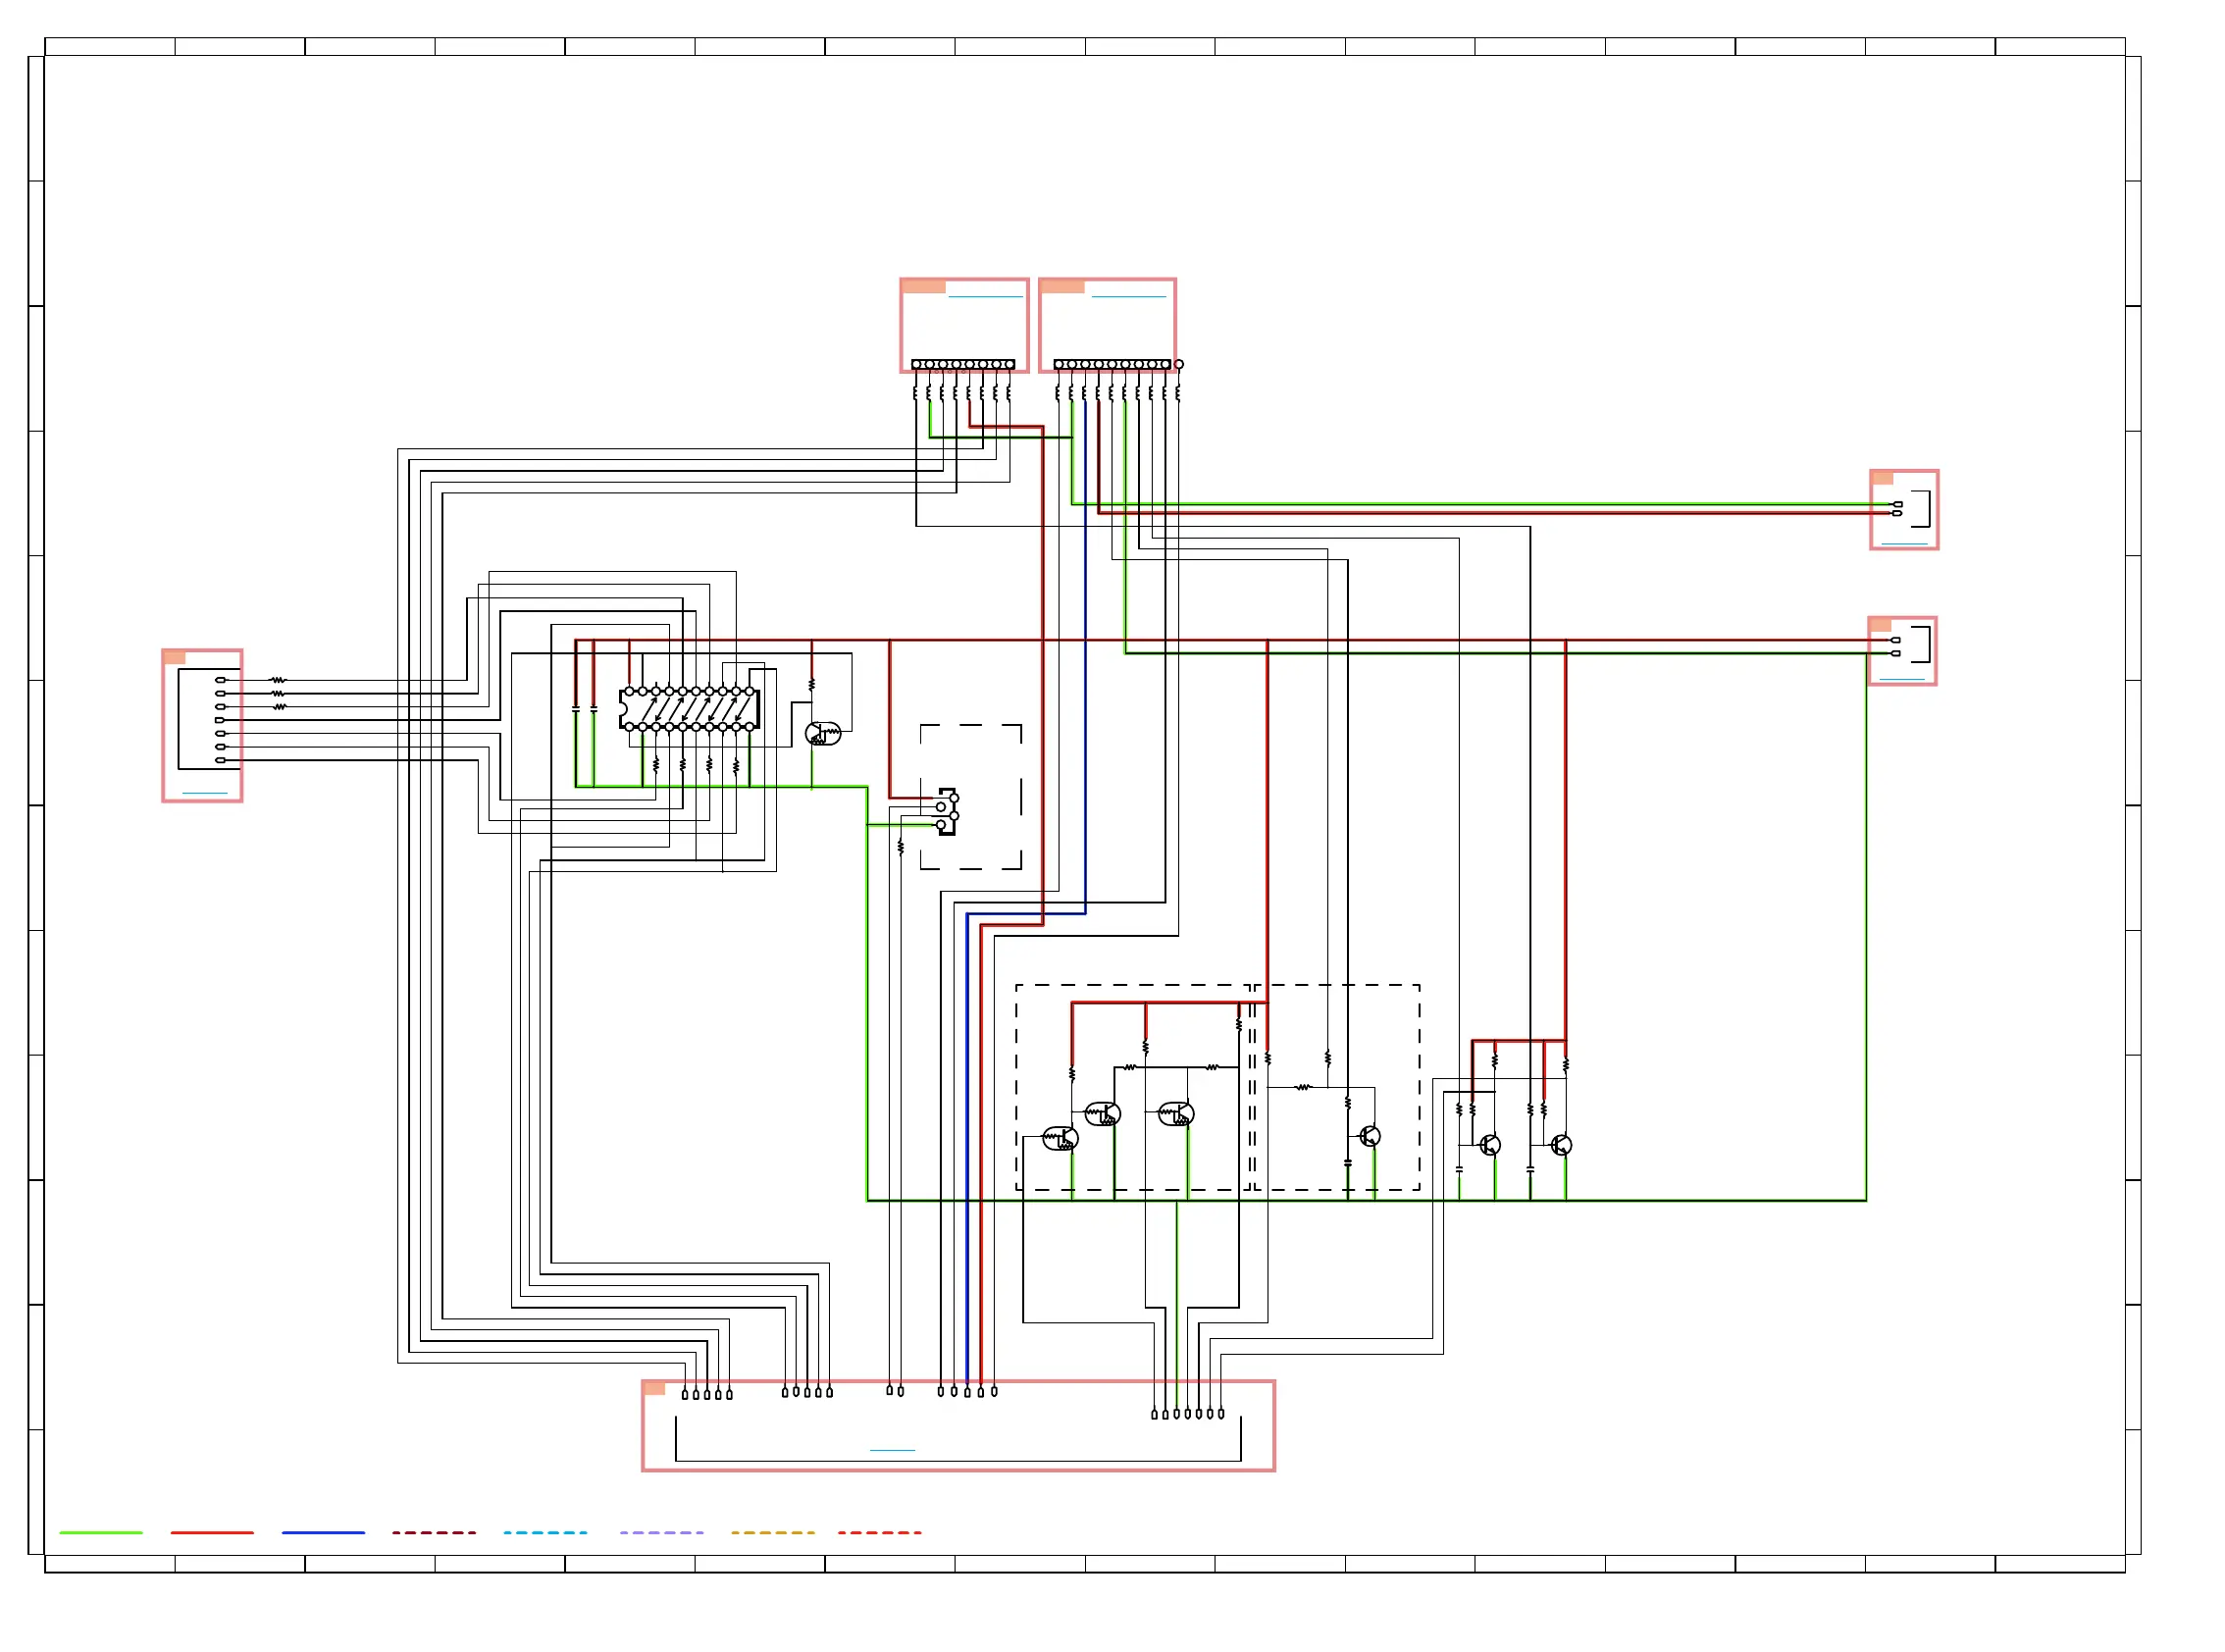This screenshot has height=1652, width=2225.
Task: Select the nine-pin header strip in top-right connector box
Action: pos(1112,365)
